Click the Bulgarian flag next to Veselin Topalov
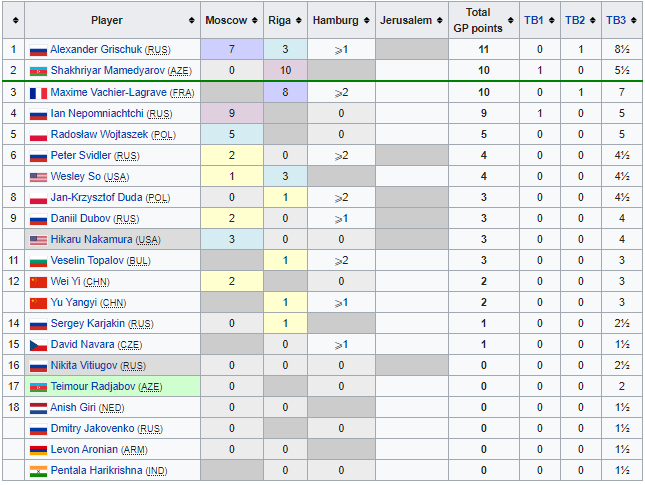This screenshot has height=485, width=645. 38,260
